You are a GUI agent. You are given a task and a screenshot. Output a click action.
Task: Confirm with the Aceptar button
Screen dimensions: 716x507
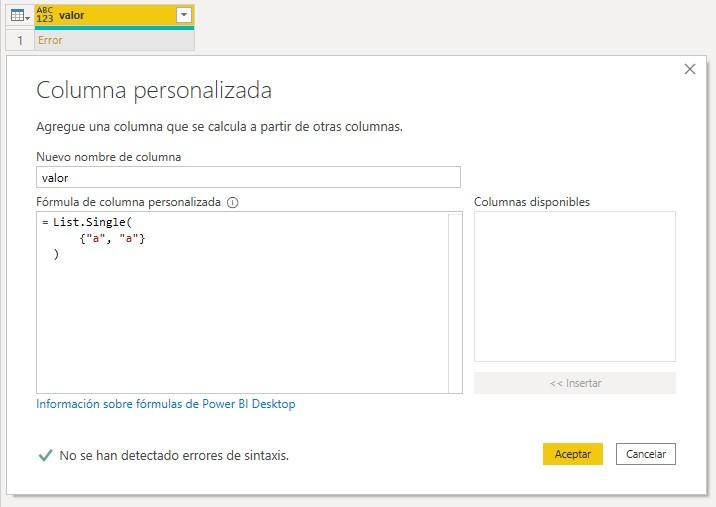[x=572, y=454]
